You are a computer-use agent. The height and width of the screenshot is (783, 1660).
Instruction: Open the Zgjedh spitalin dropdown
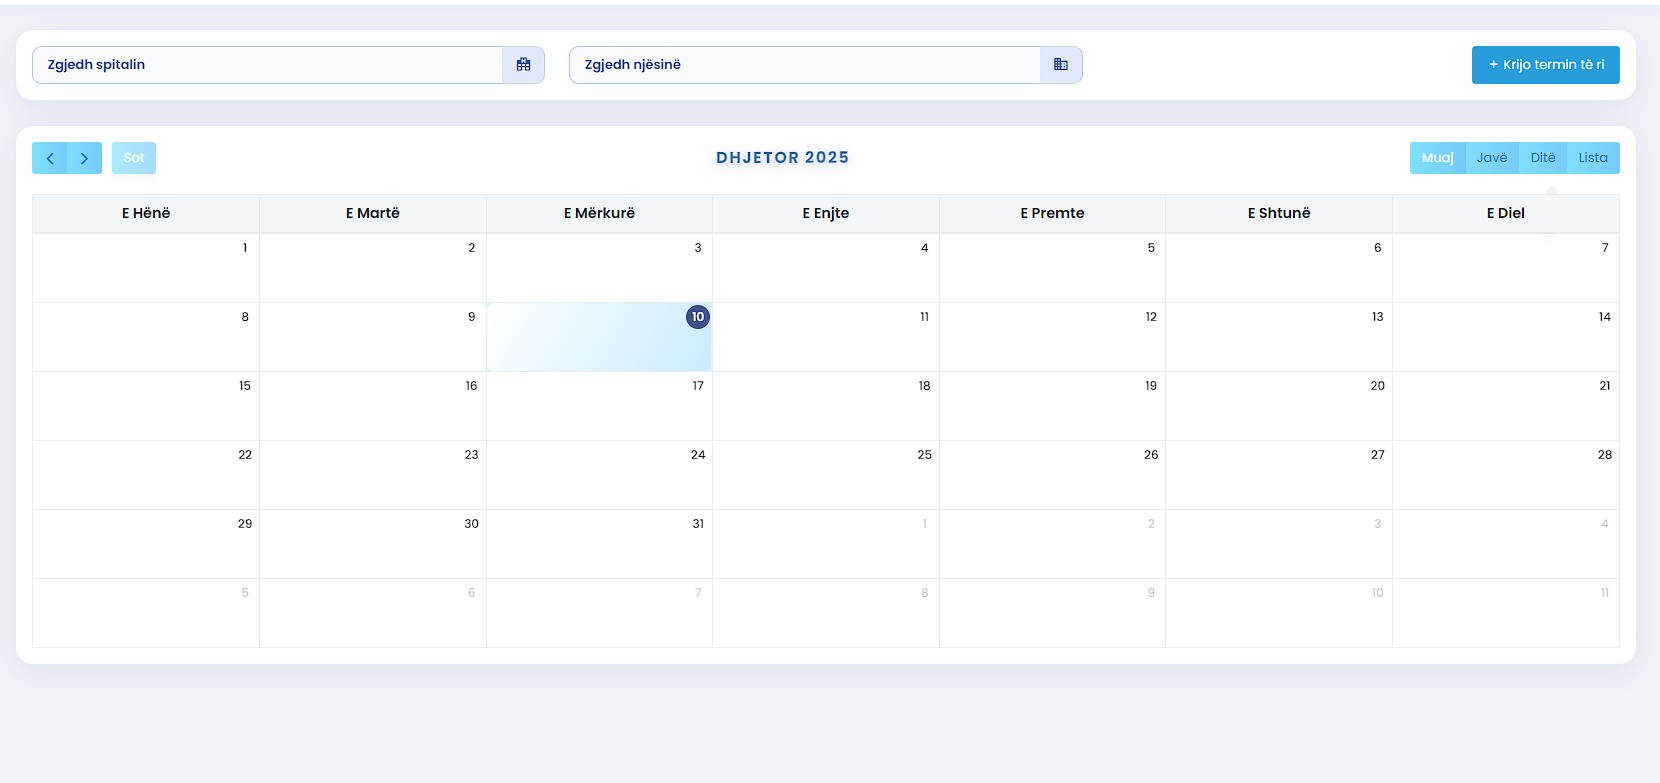268,65
